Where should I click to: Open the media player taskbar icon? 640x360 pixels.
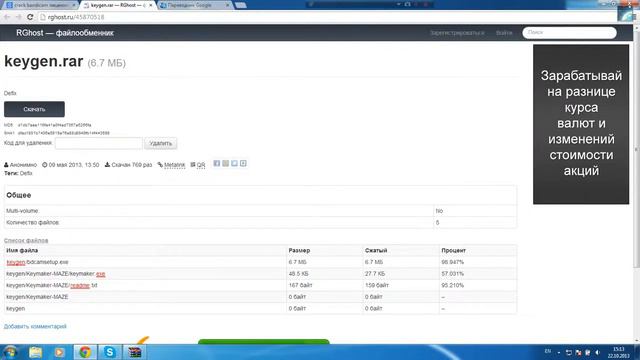pos(60,352)
